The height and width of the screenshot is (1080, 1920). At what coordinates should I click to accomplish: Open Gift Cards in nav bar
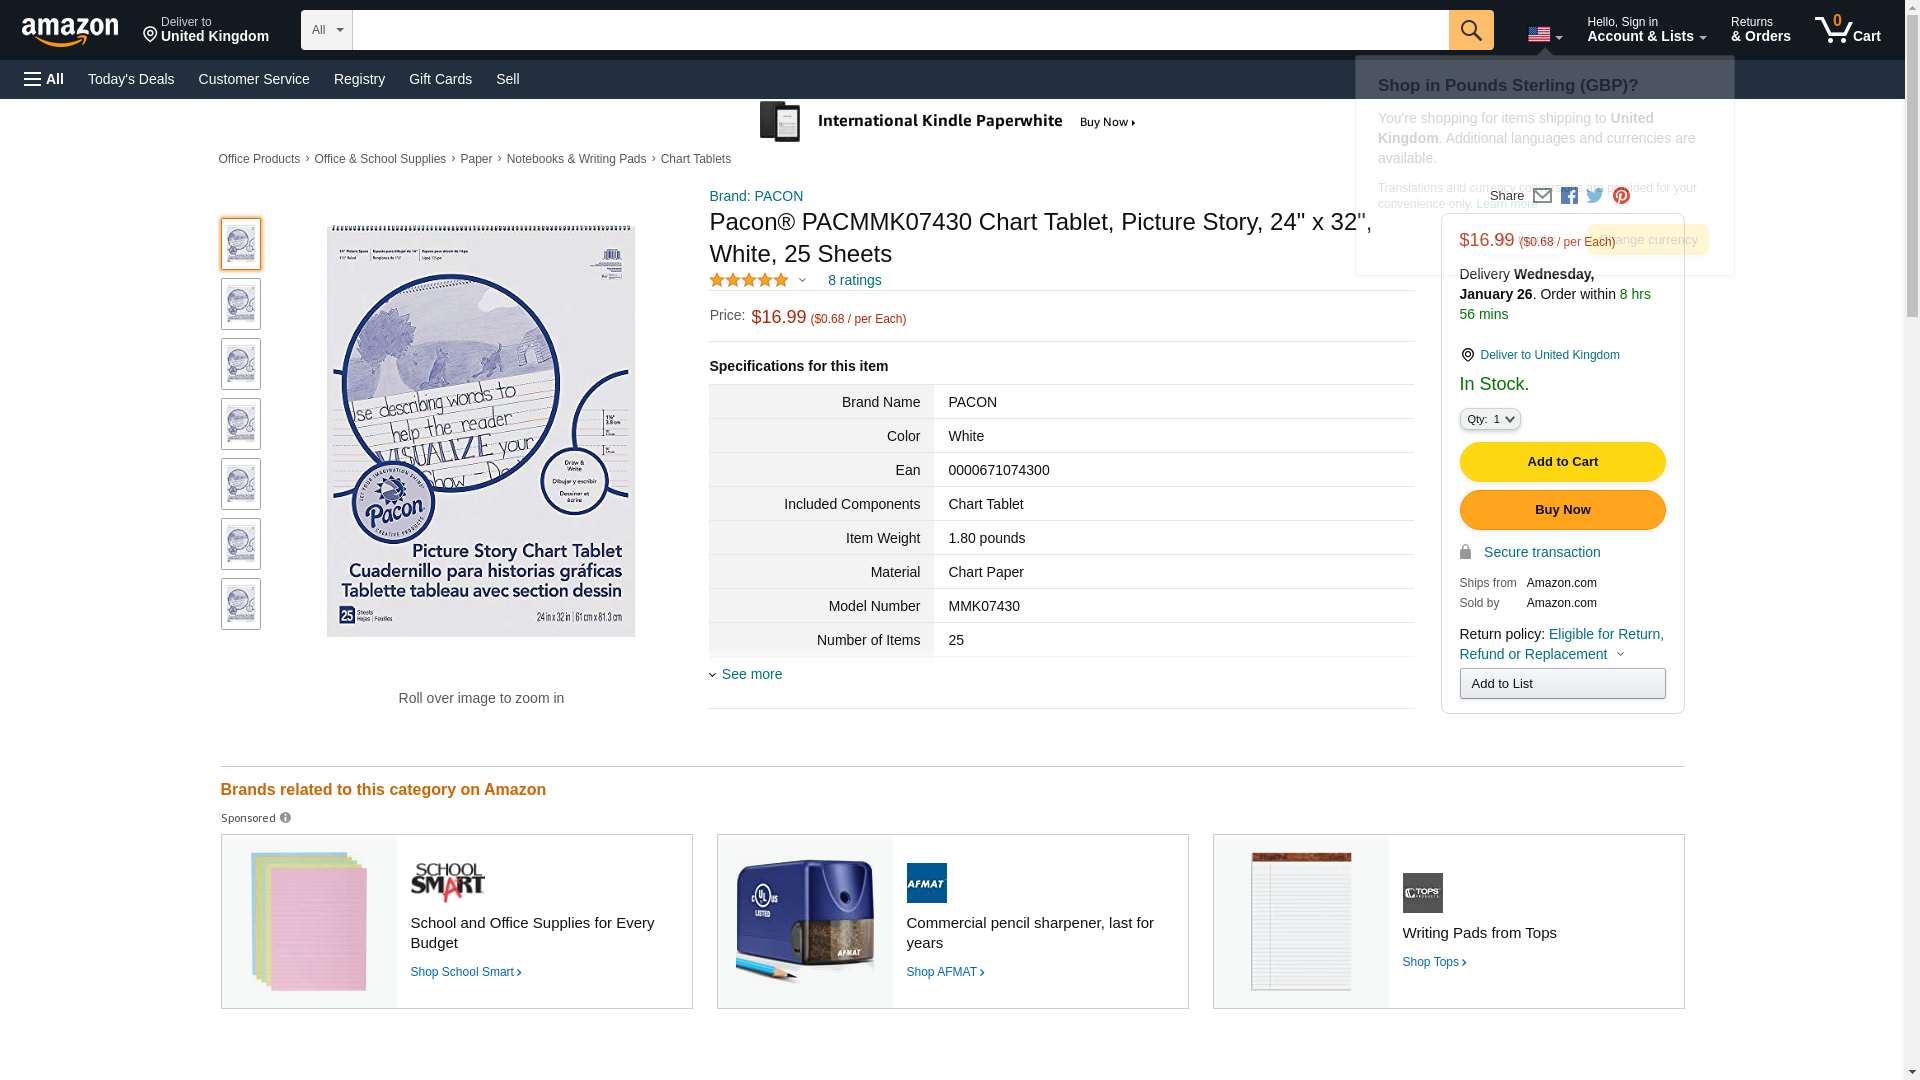coord(440,79)
